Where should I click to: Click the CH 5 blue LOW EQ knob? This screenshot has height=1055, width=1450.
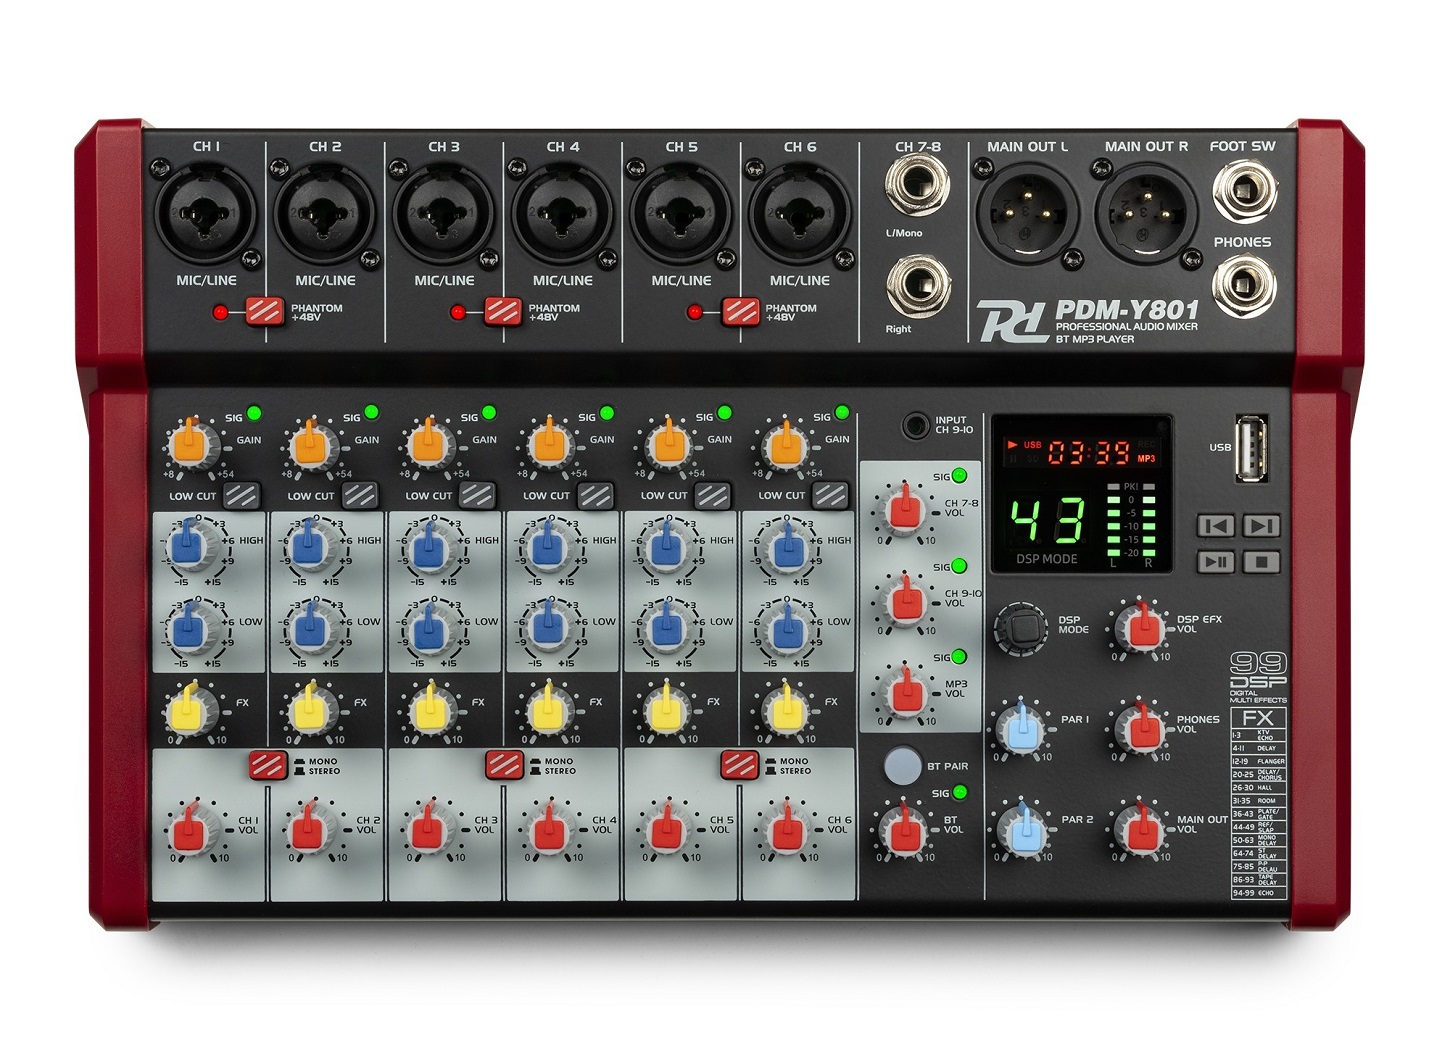[665, 629]
